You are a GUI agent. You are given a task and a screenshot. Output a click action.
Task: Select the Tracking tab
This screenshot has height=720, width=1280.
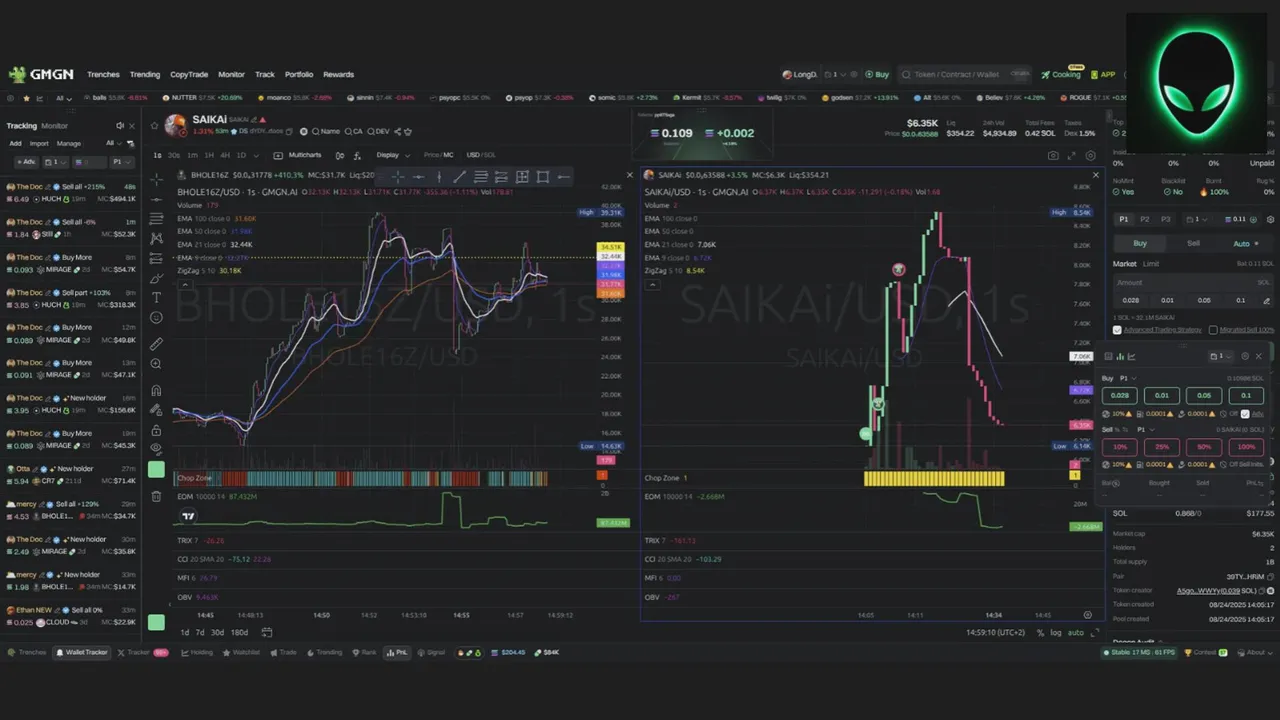tap(21, 126)
